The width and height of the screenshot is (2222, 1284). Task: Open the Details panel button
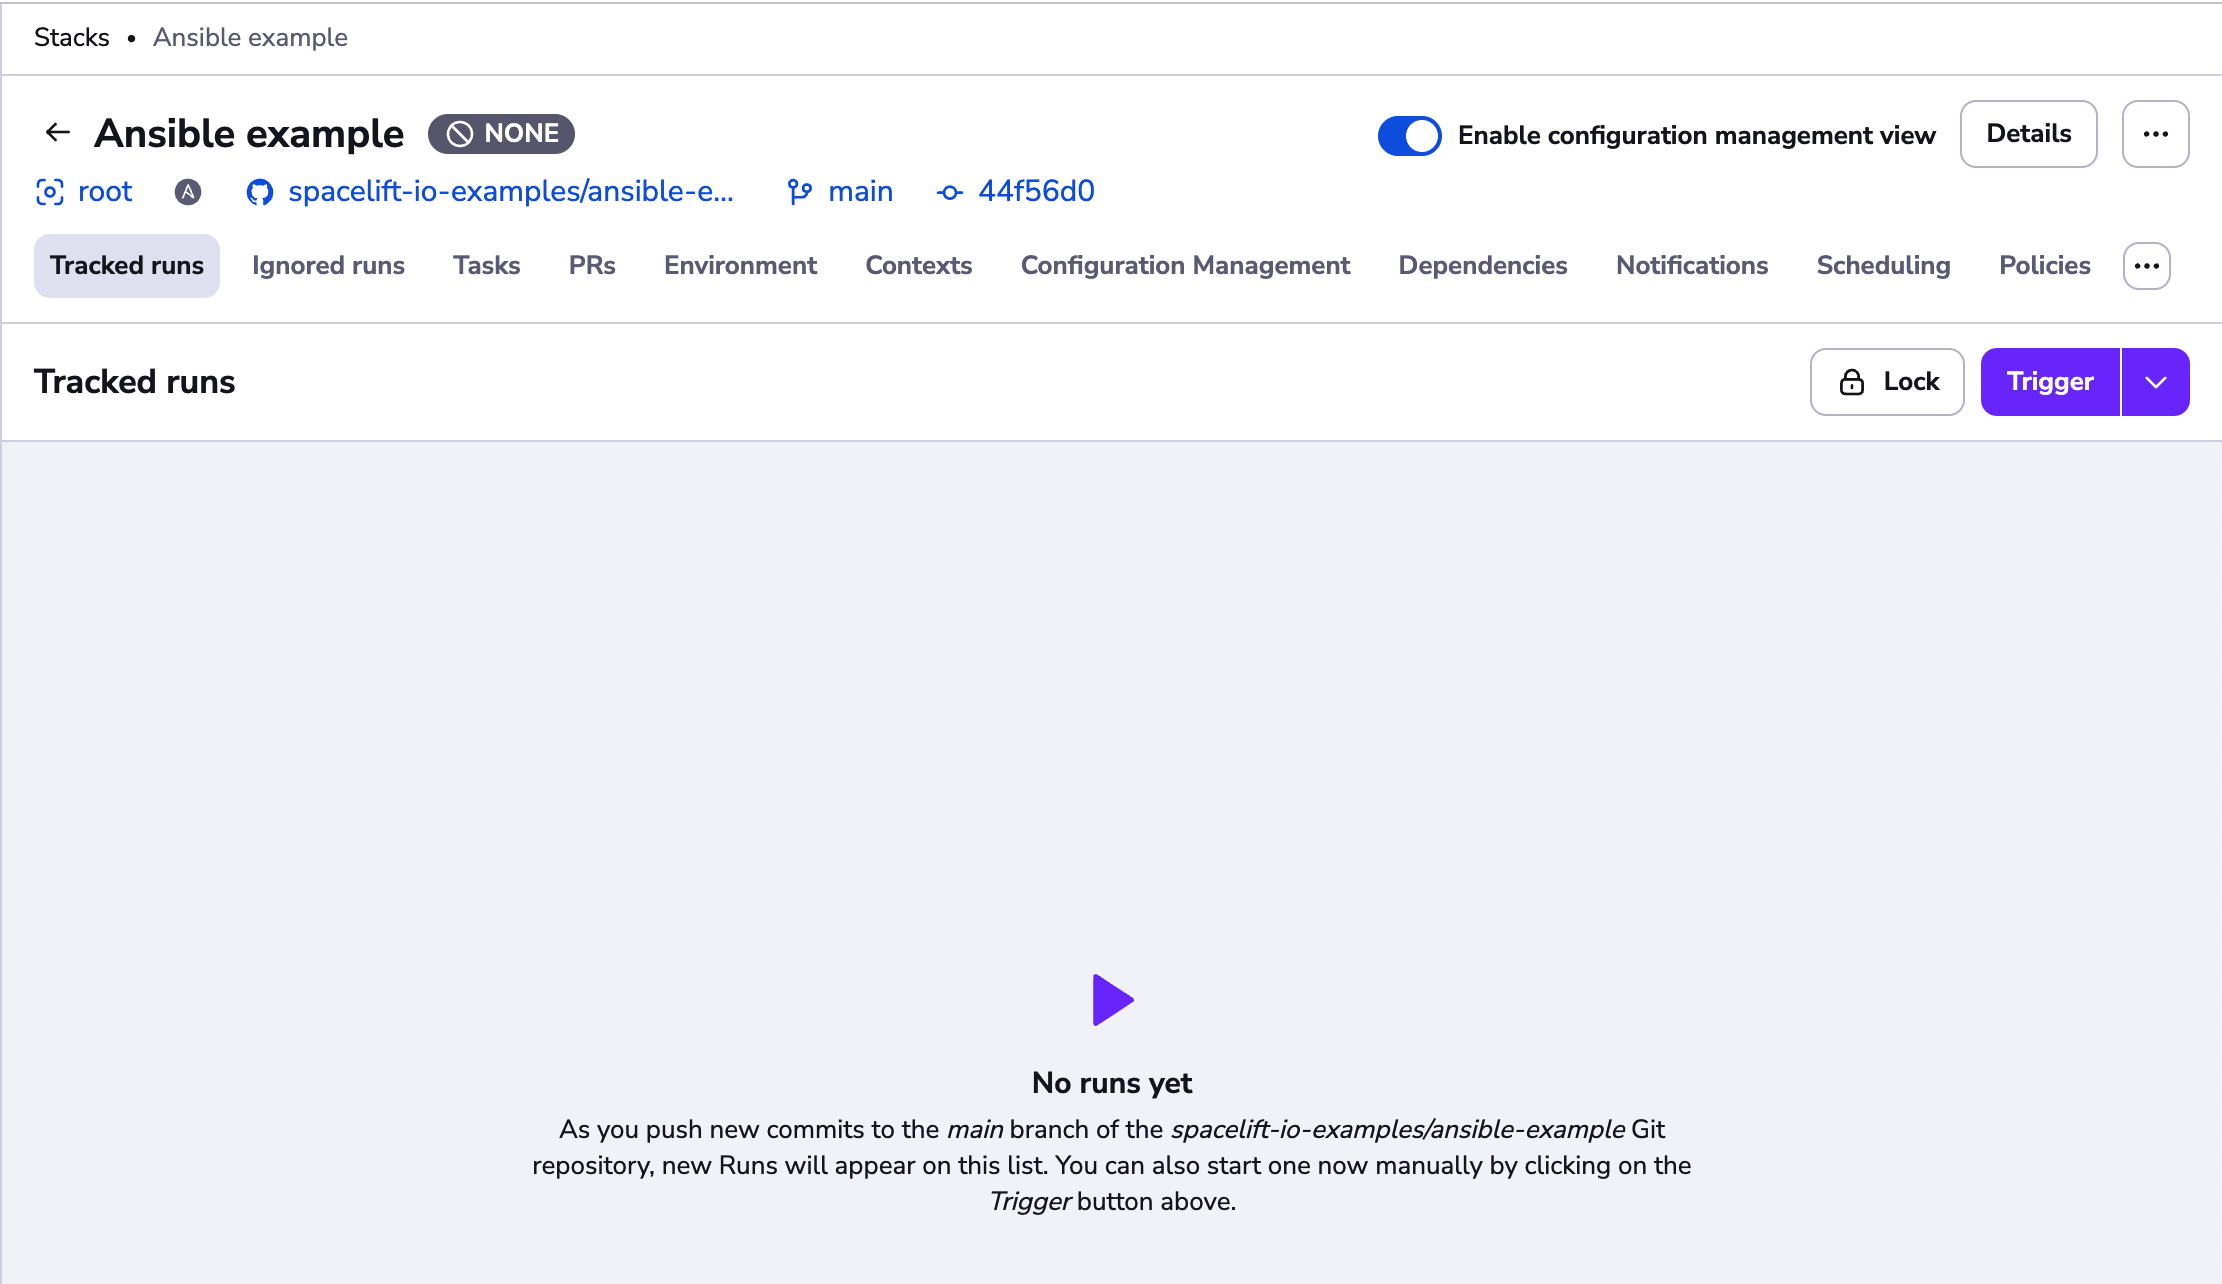click(x=2028, y=134)
